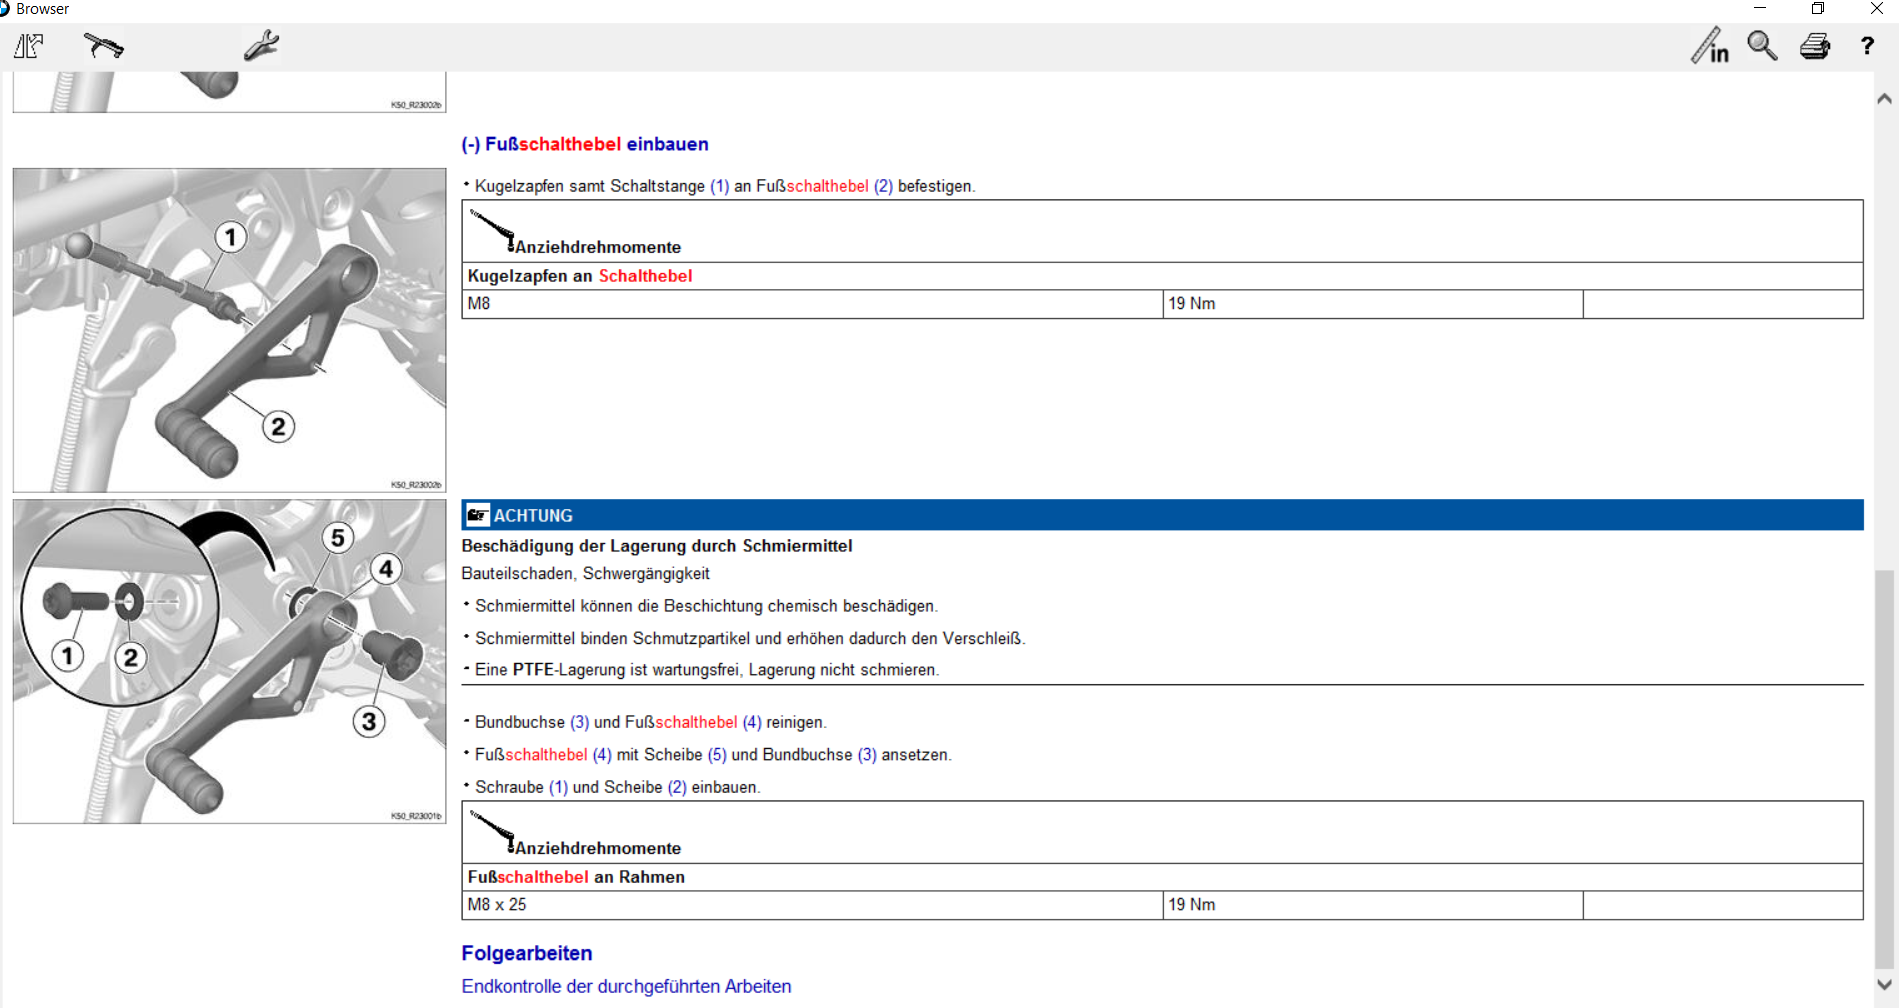Open search with the magnifying glass
The width and height of the screenshot is (1899, 1008).
tap(1762, 46)
